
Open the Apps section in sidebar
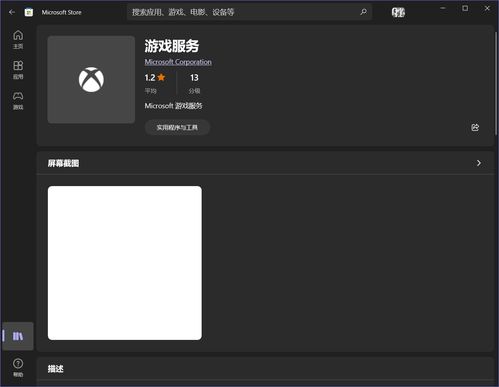pos(18,70)
